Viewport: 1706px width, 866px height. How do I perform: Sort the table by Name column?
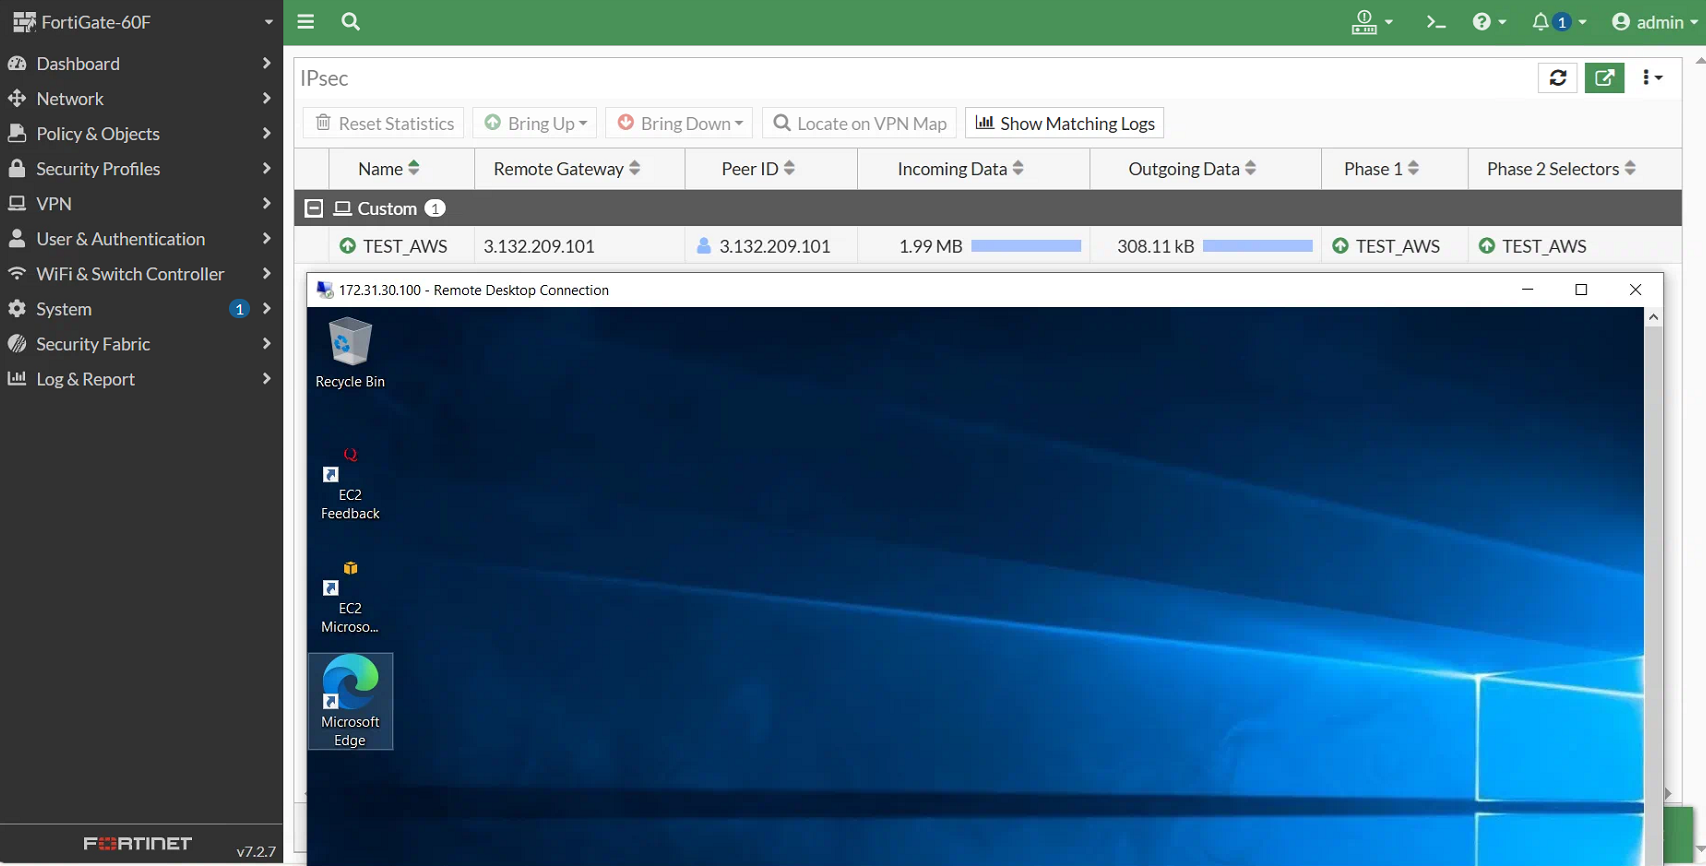click(388, 169)
